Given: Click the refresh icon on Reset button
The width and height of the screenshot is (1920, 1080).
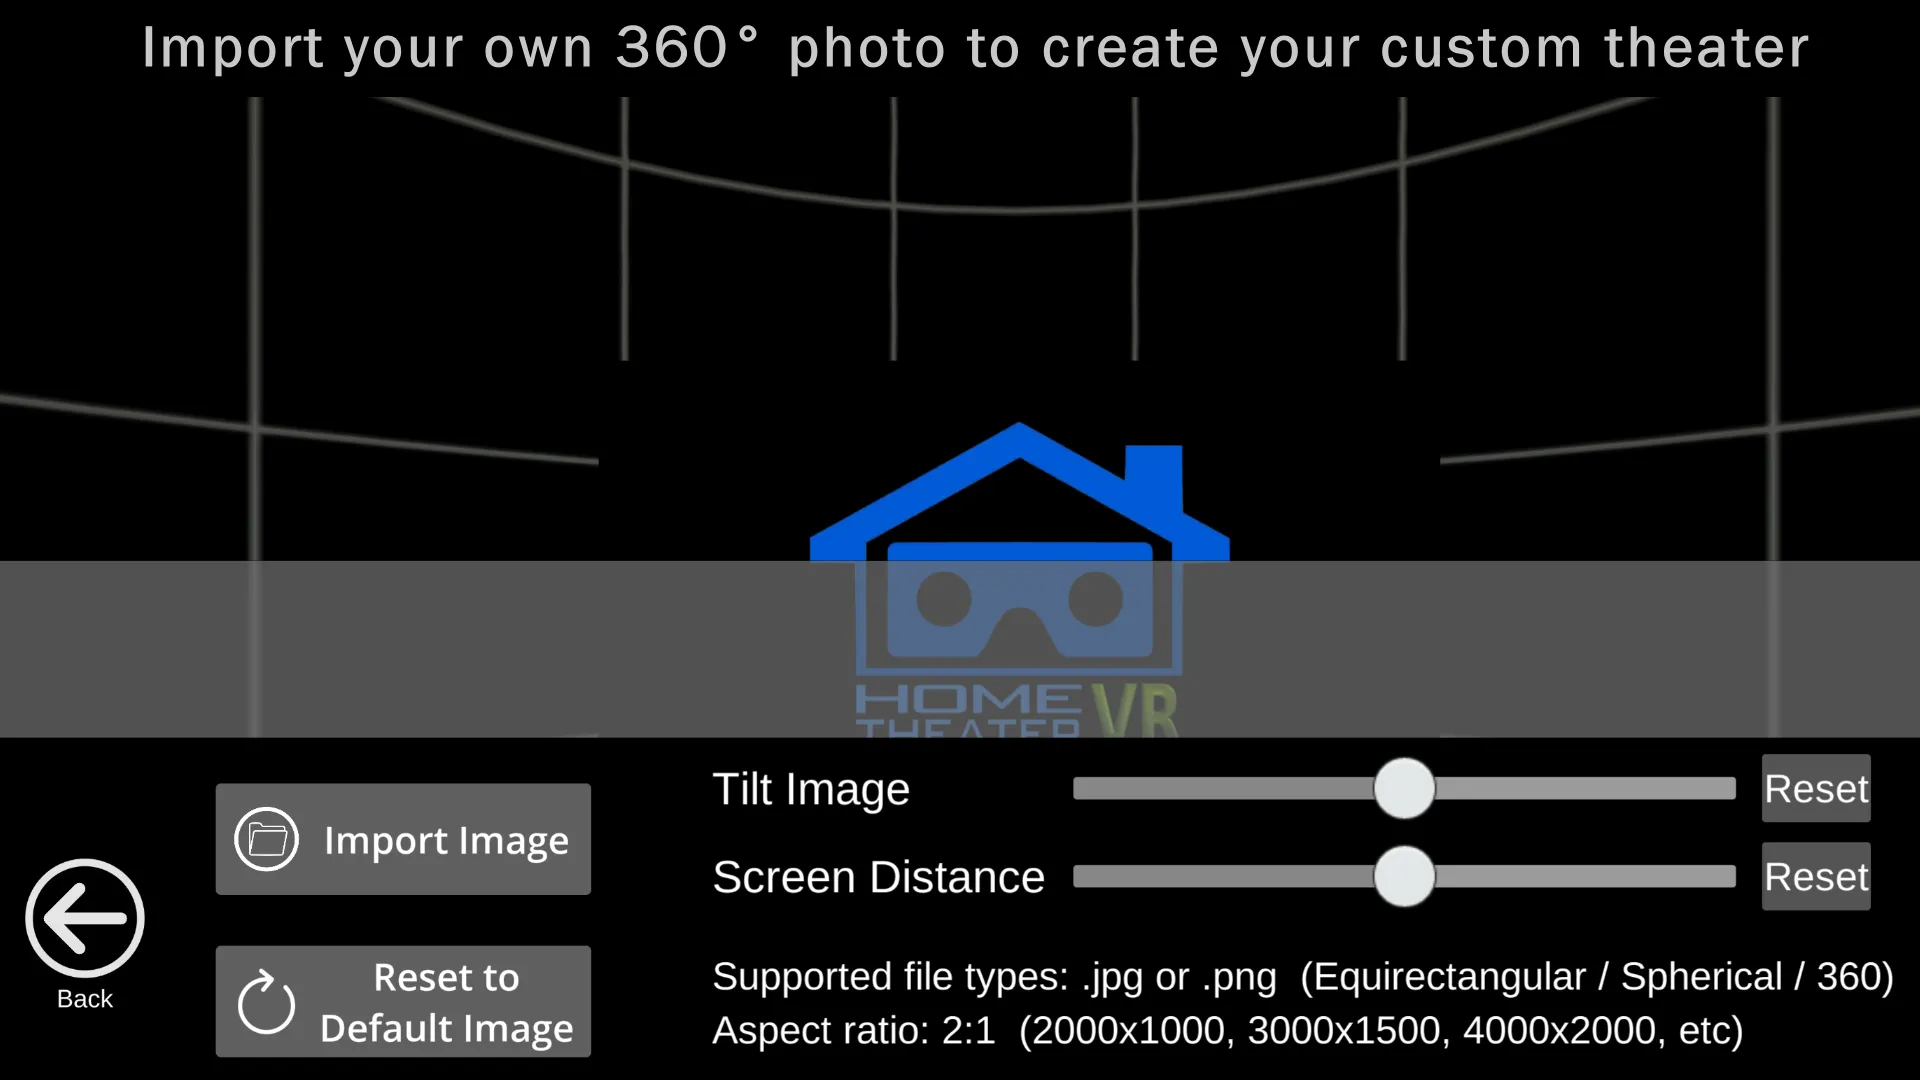Looking at the screenshot, I should [266, 1001].
